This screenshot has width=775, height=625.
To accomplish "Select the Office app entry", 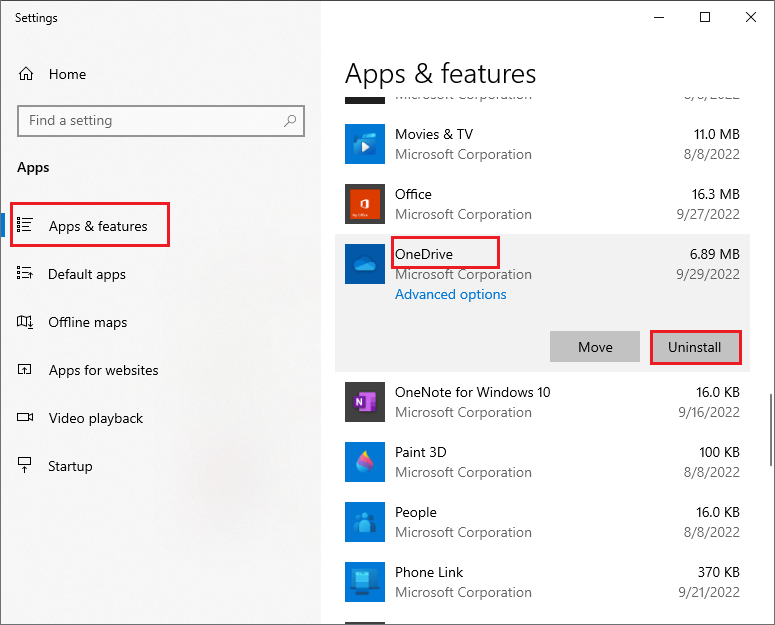I will coord(542,204).
